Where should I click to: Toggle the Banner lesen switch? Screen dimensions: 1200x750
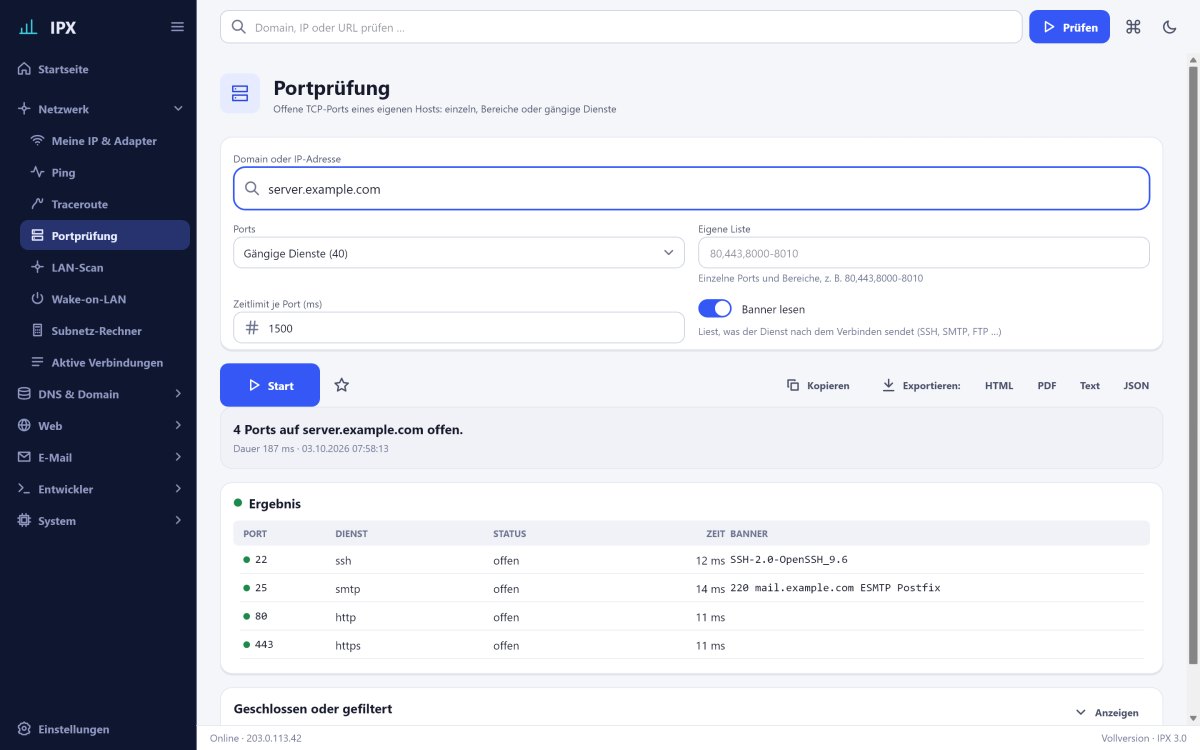715,309
